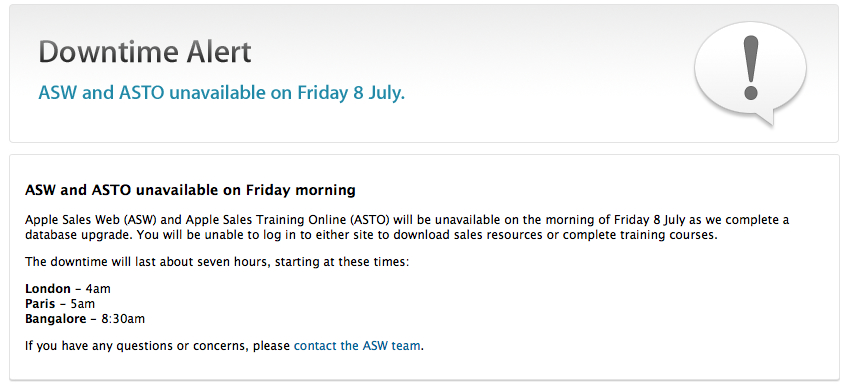
Task: Click the Downtime Alert heading
Action: [145, 52]
